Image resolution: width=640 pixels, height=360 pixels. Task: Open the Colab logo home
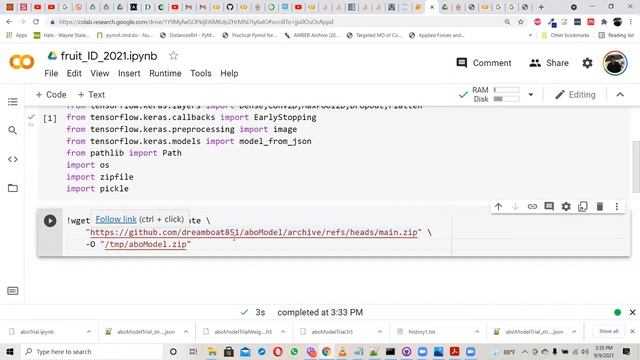22,62
